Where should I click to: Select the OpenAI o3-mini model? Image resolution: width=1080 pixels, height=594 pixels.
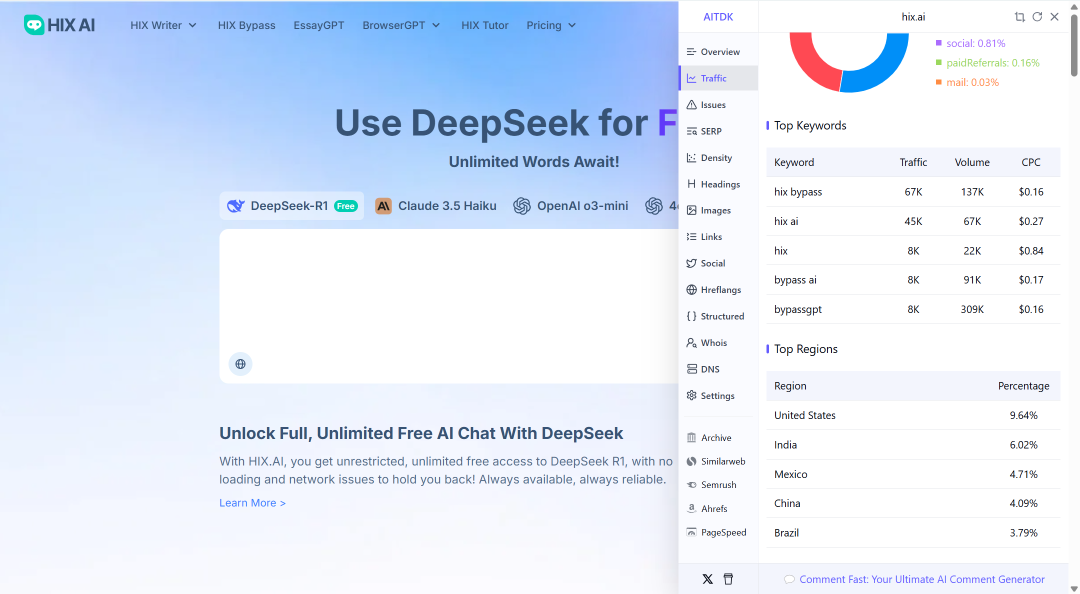click(571, 205)
